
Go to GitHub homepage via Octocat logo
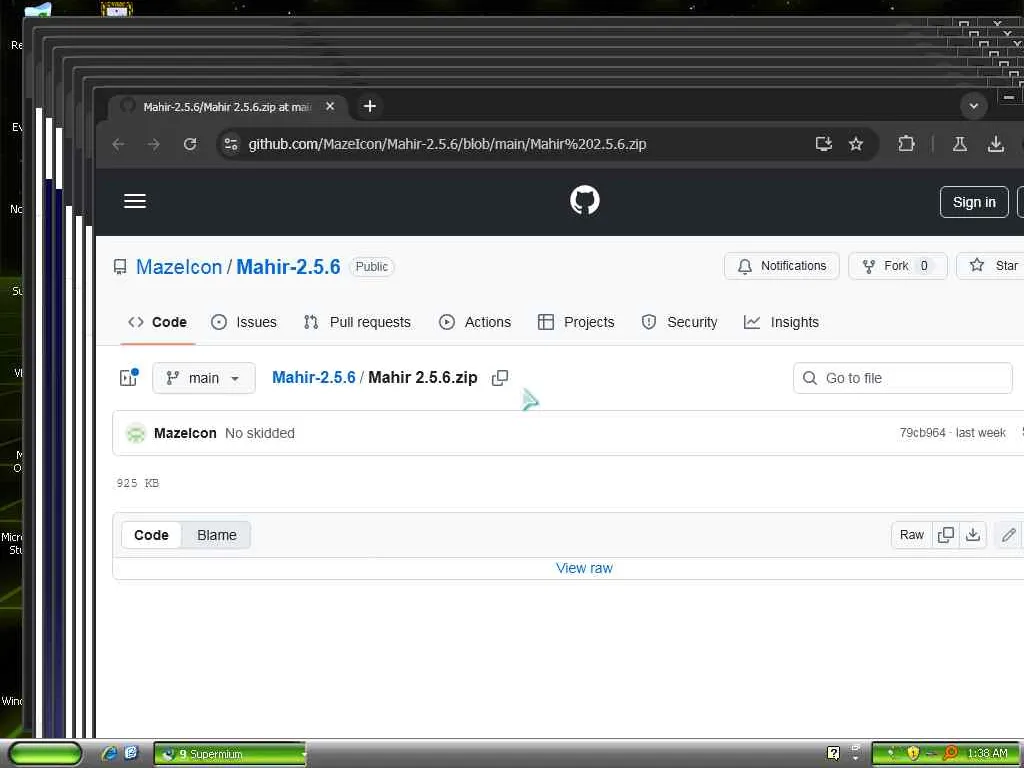pyautogui.click(x=584, y=200)
